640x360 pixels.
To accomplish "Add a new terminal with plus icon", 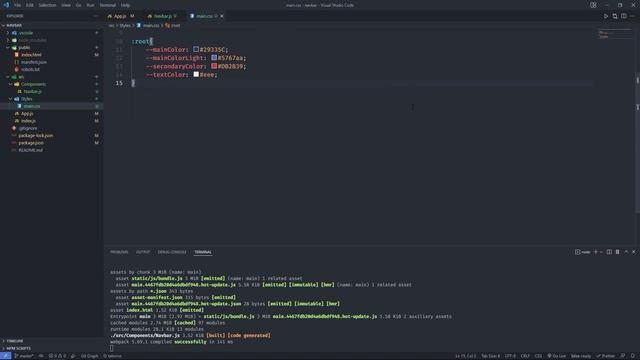I will click(x=596, y=252).
